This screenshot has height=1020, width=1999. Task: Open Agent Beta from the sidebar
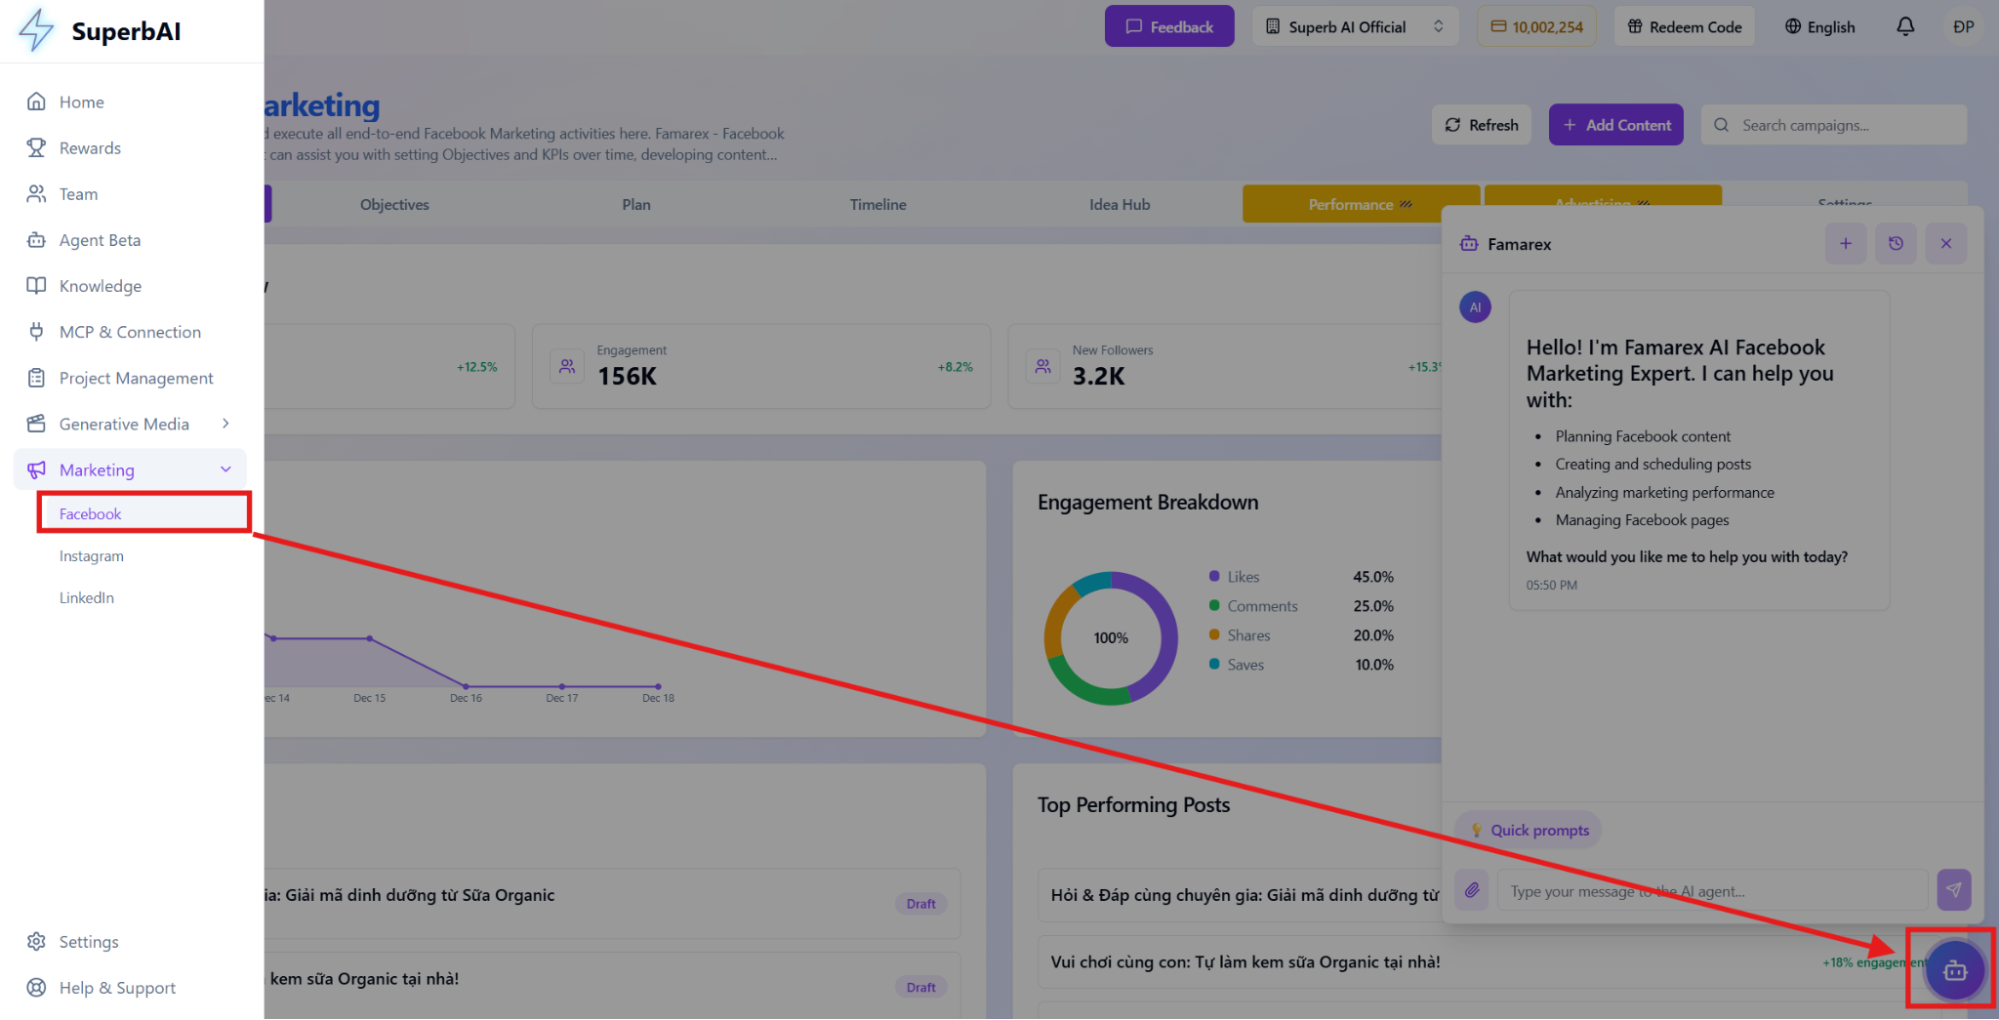point(97,240)
